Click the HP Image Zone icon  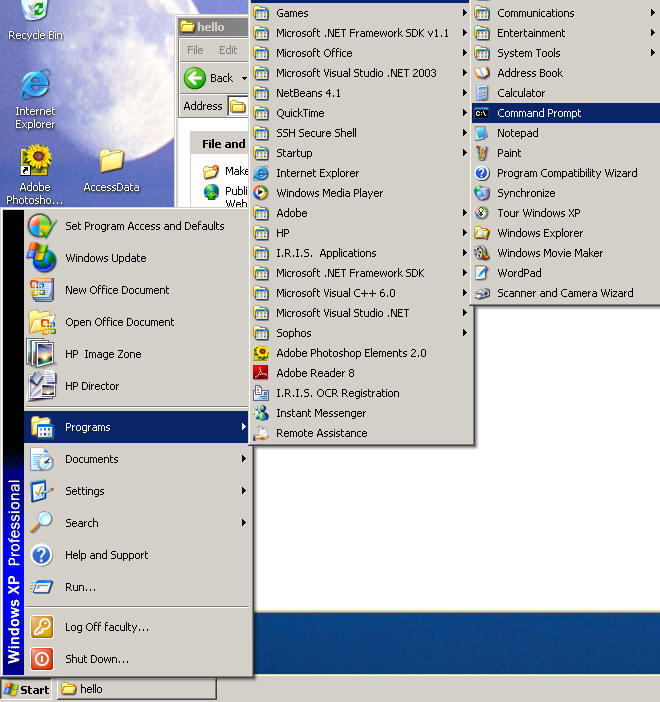point(41,354)
